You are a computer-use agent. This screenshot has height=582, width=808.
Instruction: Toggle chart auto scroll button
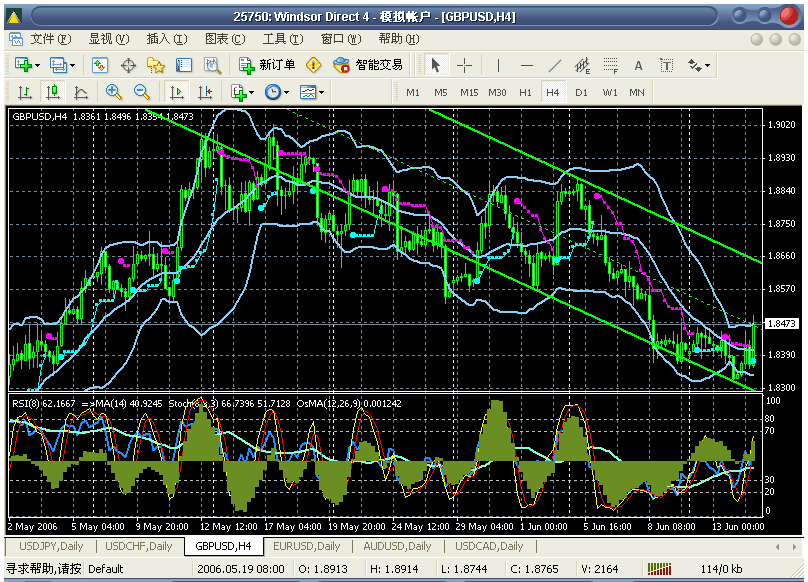pyautogui.click(x=177, y=92)
